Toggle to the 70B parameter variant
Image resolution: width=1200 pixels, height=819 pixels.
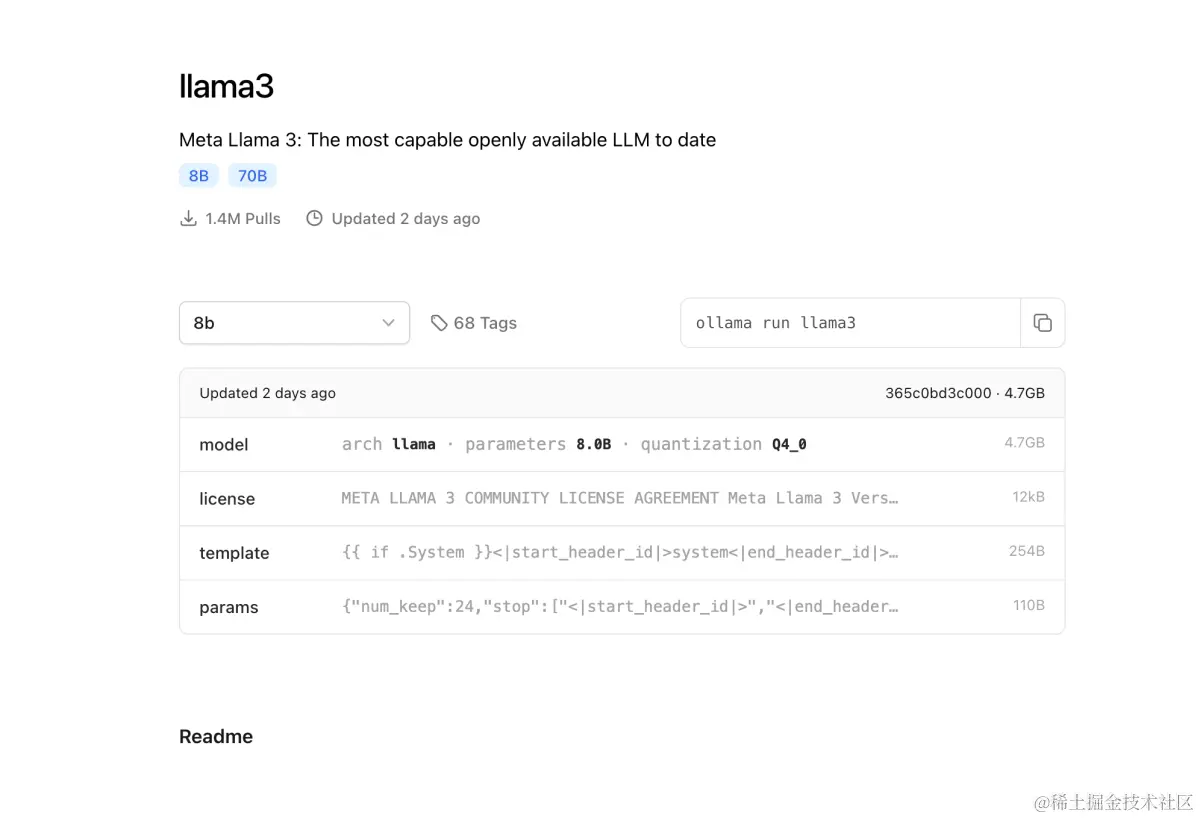[x=252, y=175]
